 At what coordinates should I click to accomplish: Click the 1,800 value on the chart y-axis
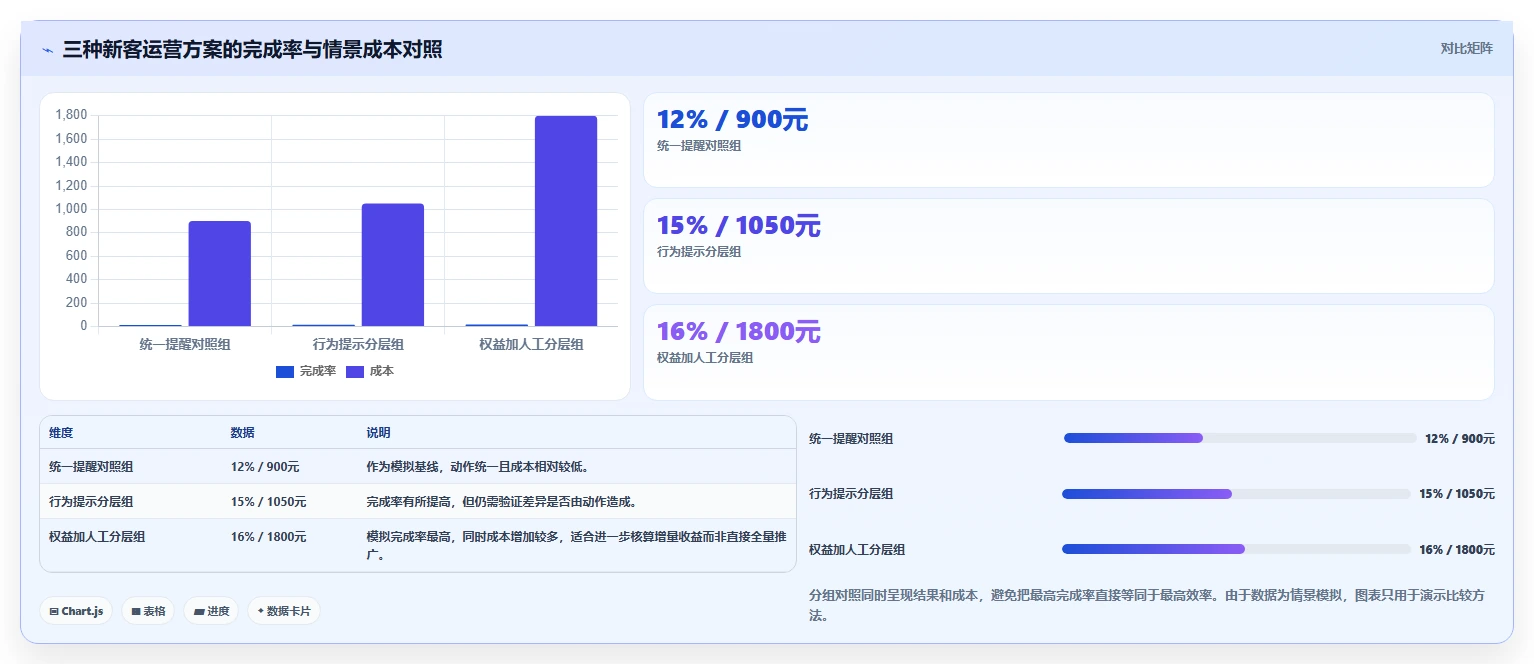71,115
